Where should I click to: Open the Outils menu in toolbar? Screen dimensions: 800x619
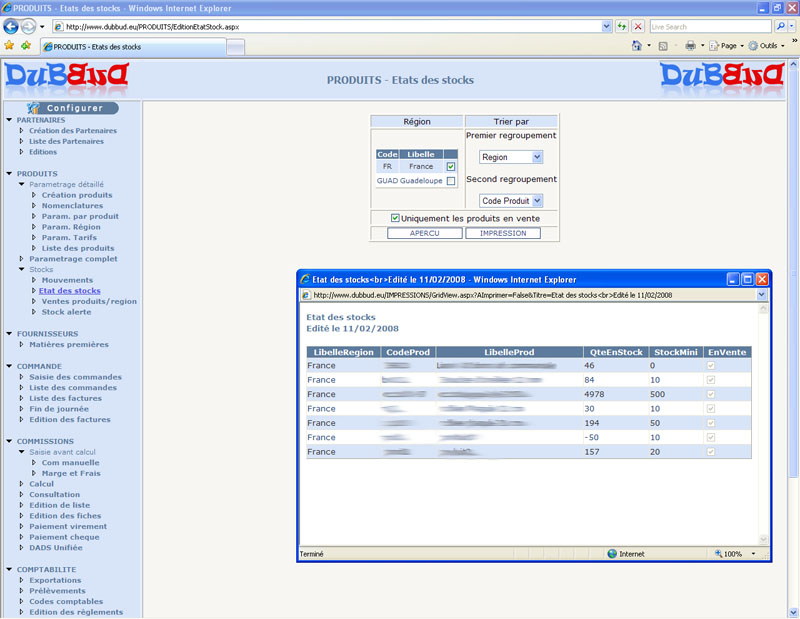coord(768,46)
